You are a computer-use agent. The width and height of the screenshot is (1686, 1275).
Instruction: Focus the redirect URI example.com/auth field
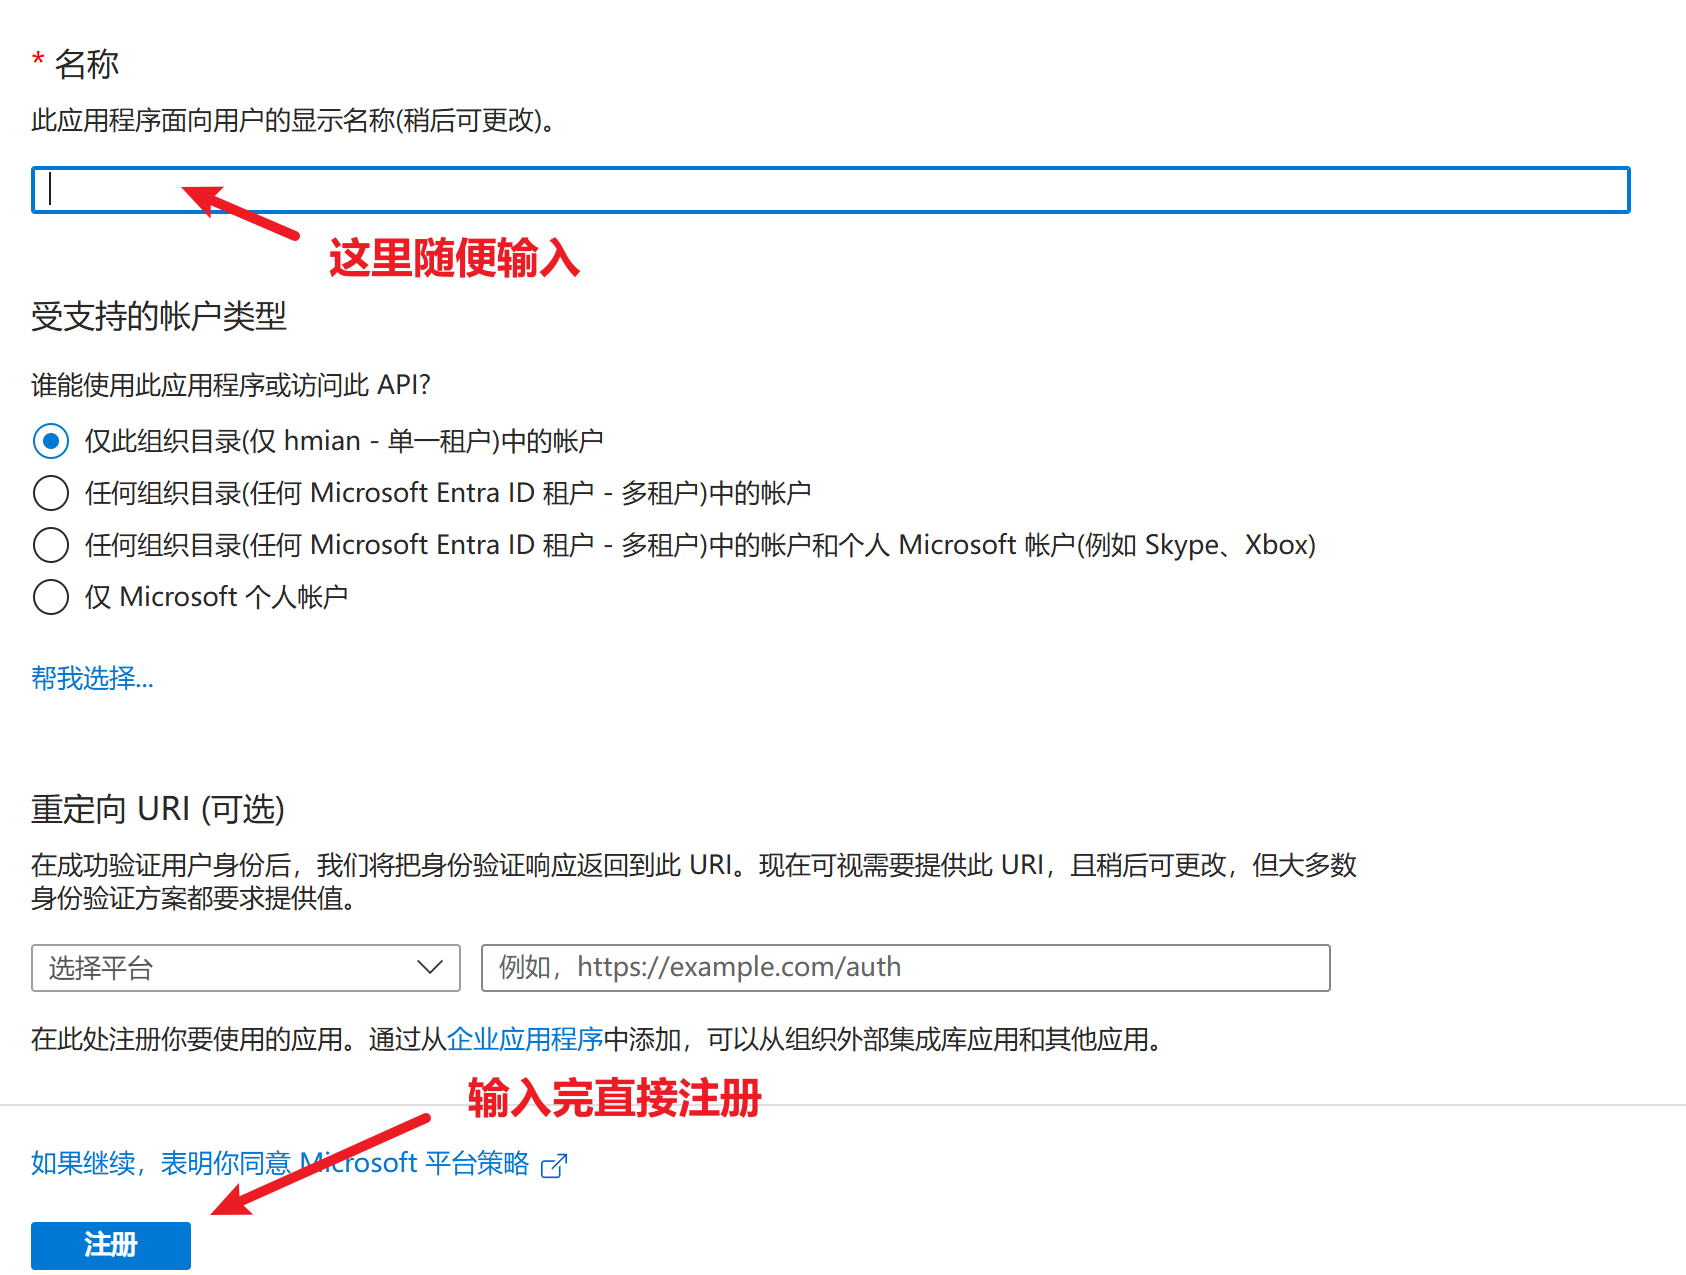coord(905,968)
